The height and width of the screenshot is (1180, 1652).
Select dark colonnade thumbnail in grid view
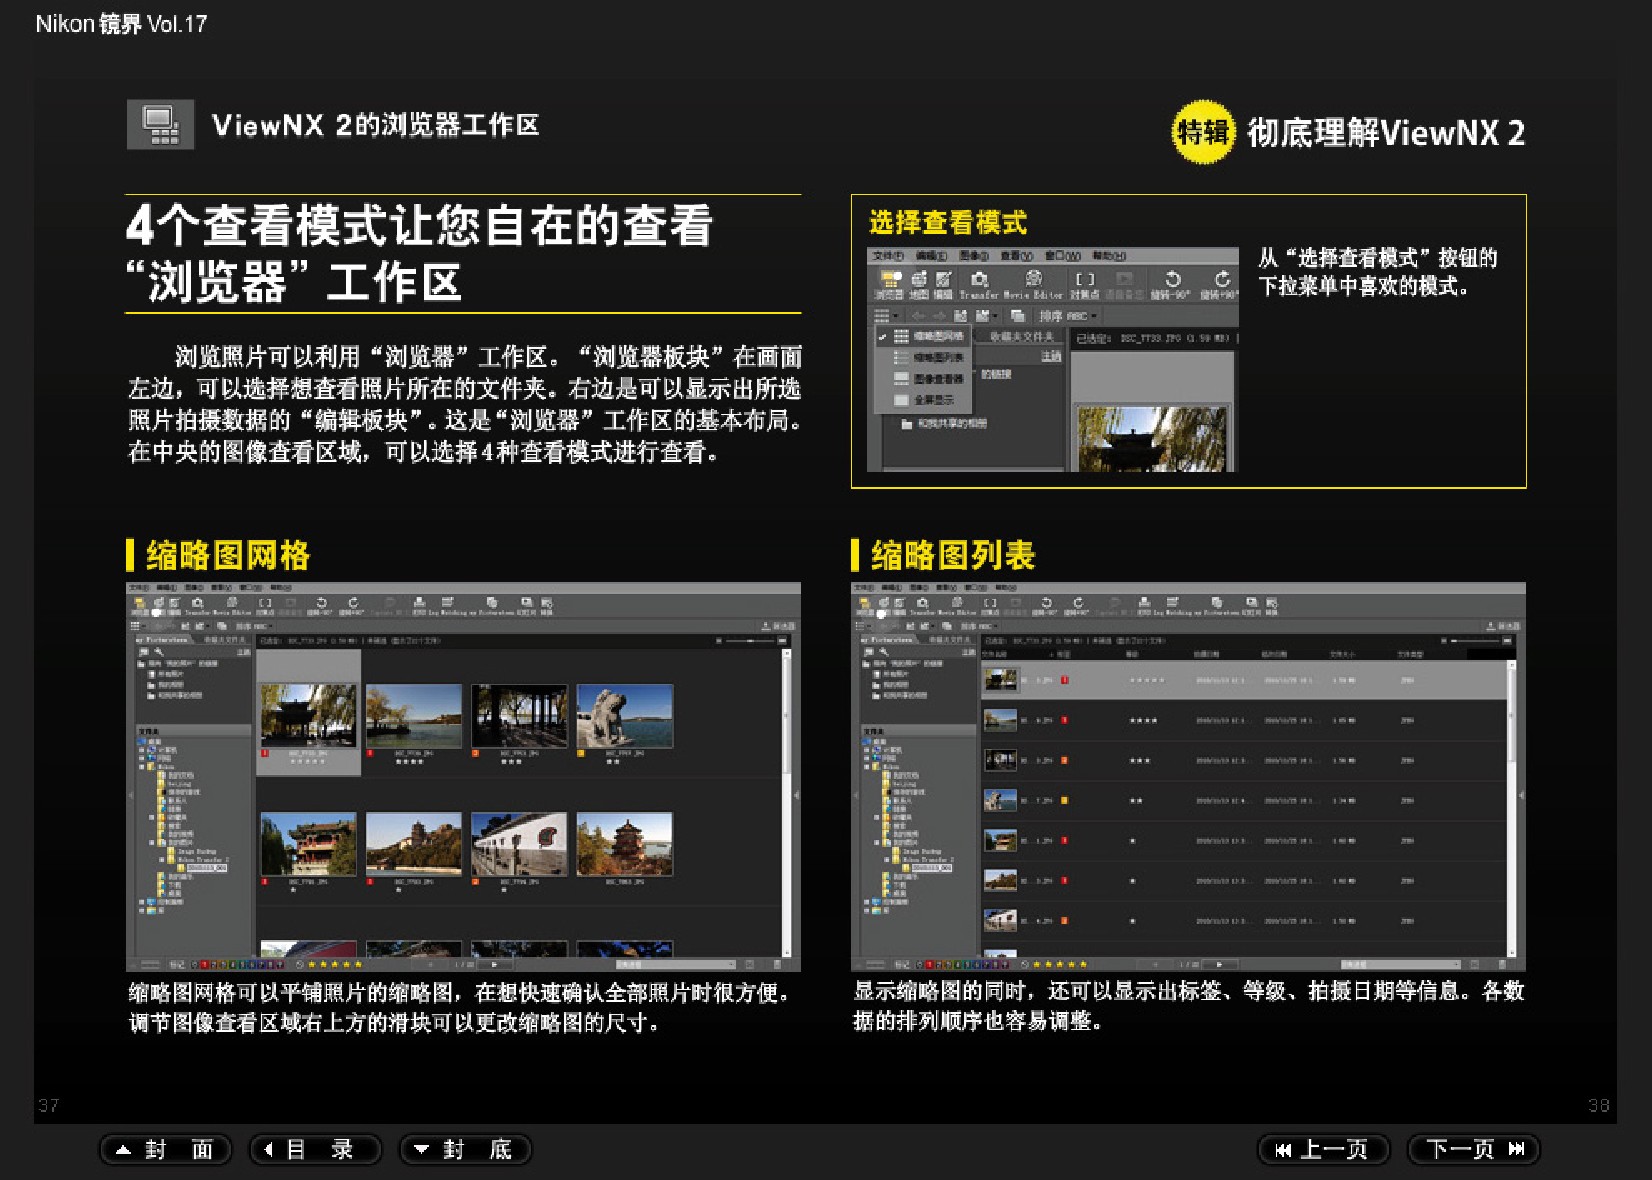(520, 716)
